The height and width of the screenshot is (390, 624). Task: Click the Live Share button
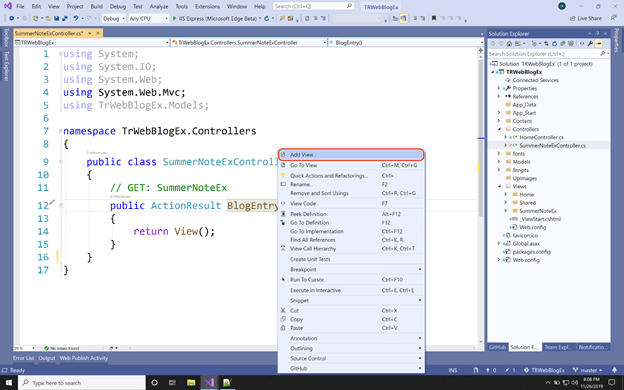point(586,18)
